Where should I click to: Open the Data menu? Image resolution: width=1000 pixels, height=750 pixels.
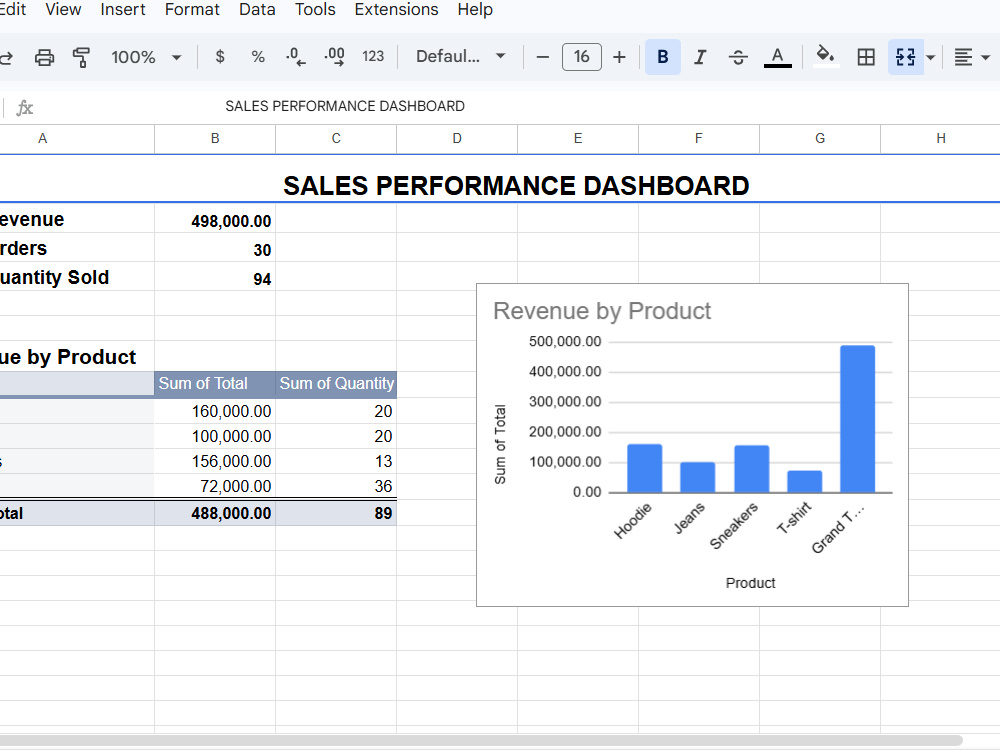tap(257, 10)
